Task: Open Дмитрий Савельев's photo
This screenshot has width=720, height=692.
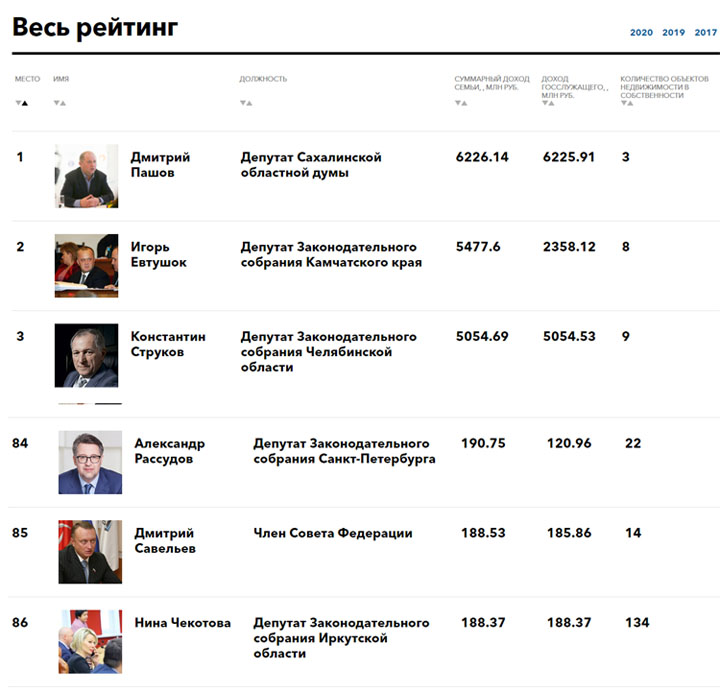Action: pos(90,552)
